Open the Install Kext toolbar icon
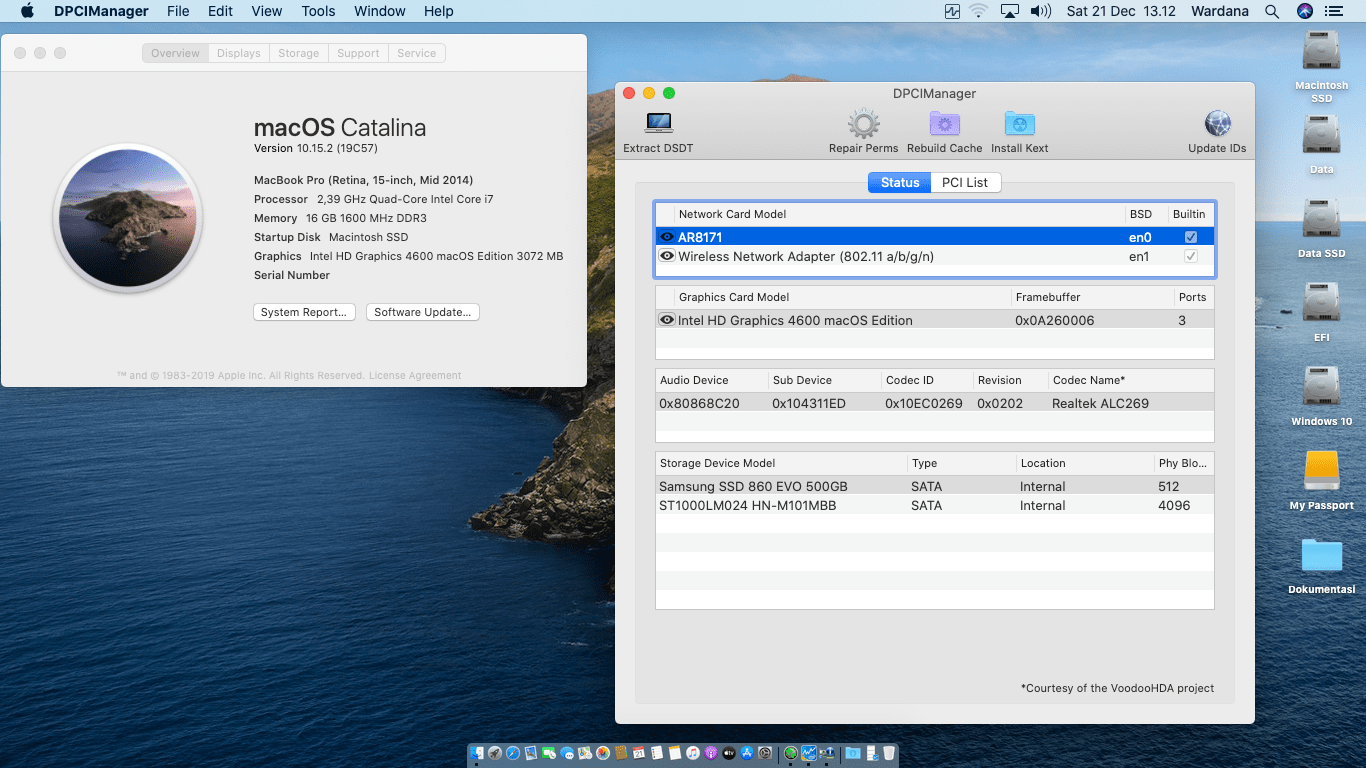 click(1019, 123)
